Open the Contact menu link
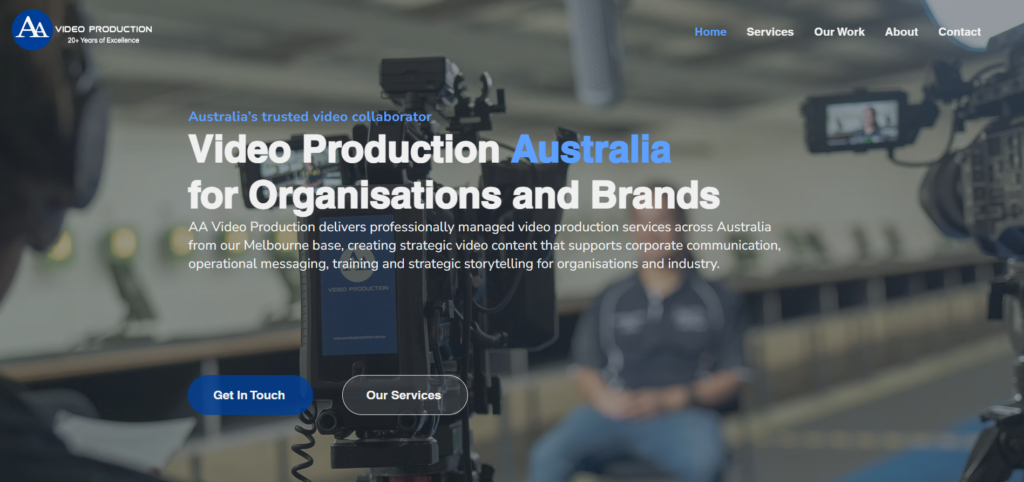 [x=959, y=32]
